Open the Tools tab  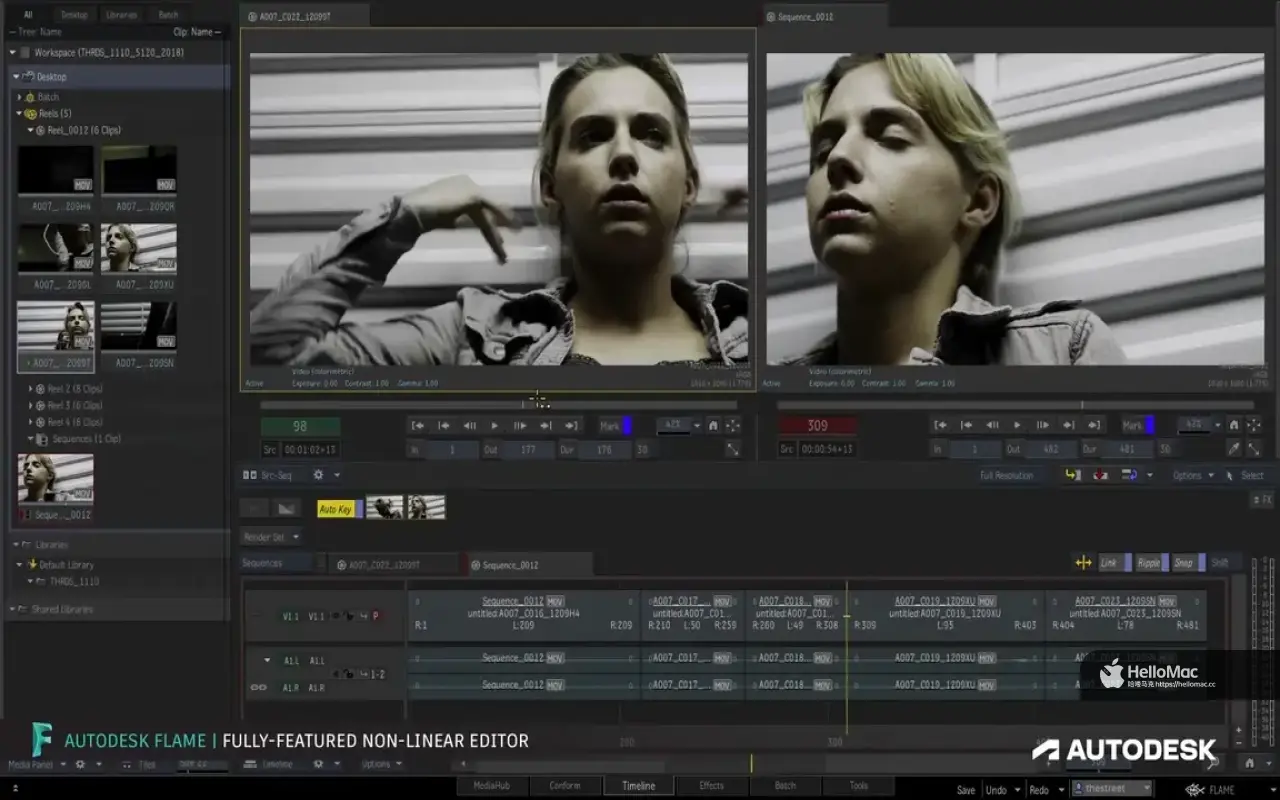click(x=859, y=786)
